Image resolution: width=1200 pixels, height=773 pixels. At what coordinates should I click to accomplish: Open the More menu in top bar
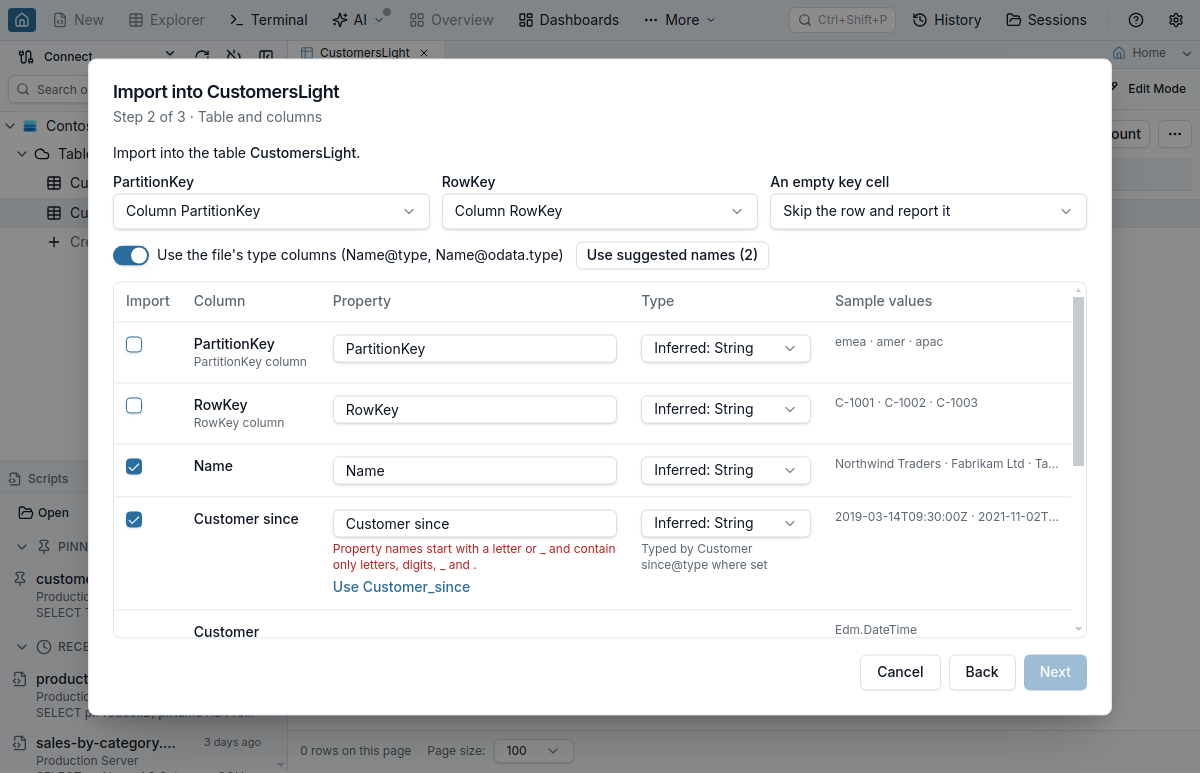click(x=680, y=20)
